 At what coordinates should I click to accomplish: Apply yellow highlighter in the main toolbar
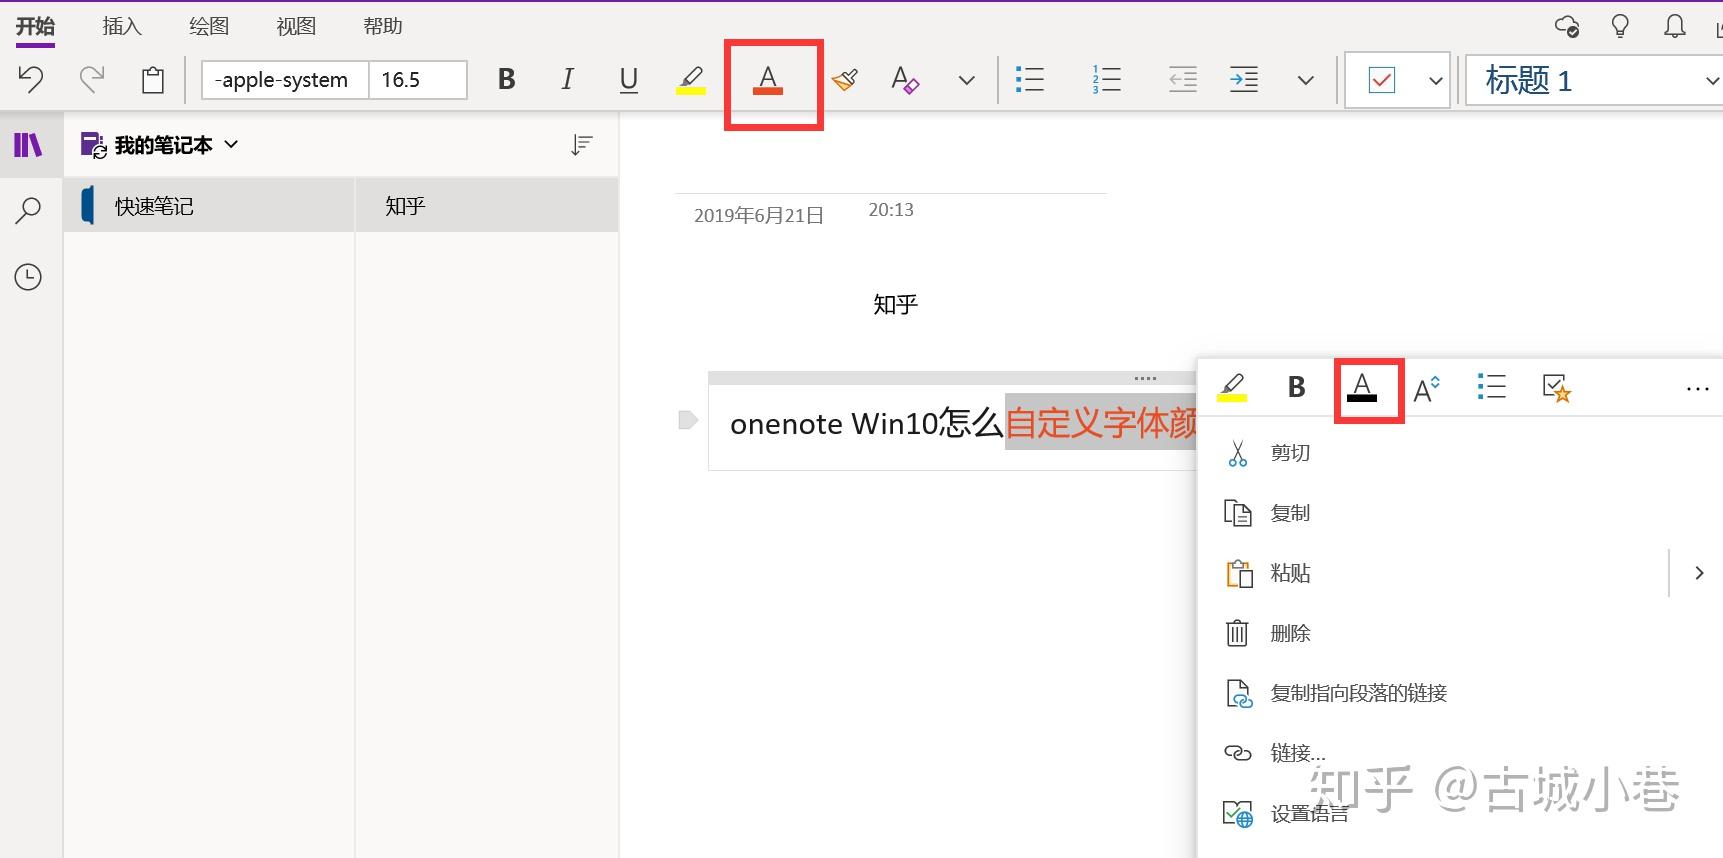pyautogui.click(x=691, y=80)
